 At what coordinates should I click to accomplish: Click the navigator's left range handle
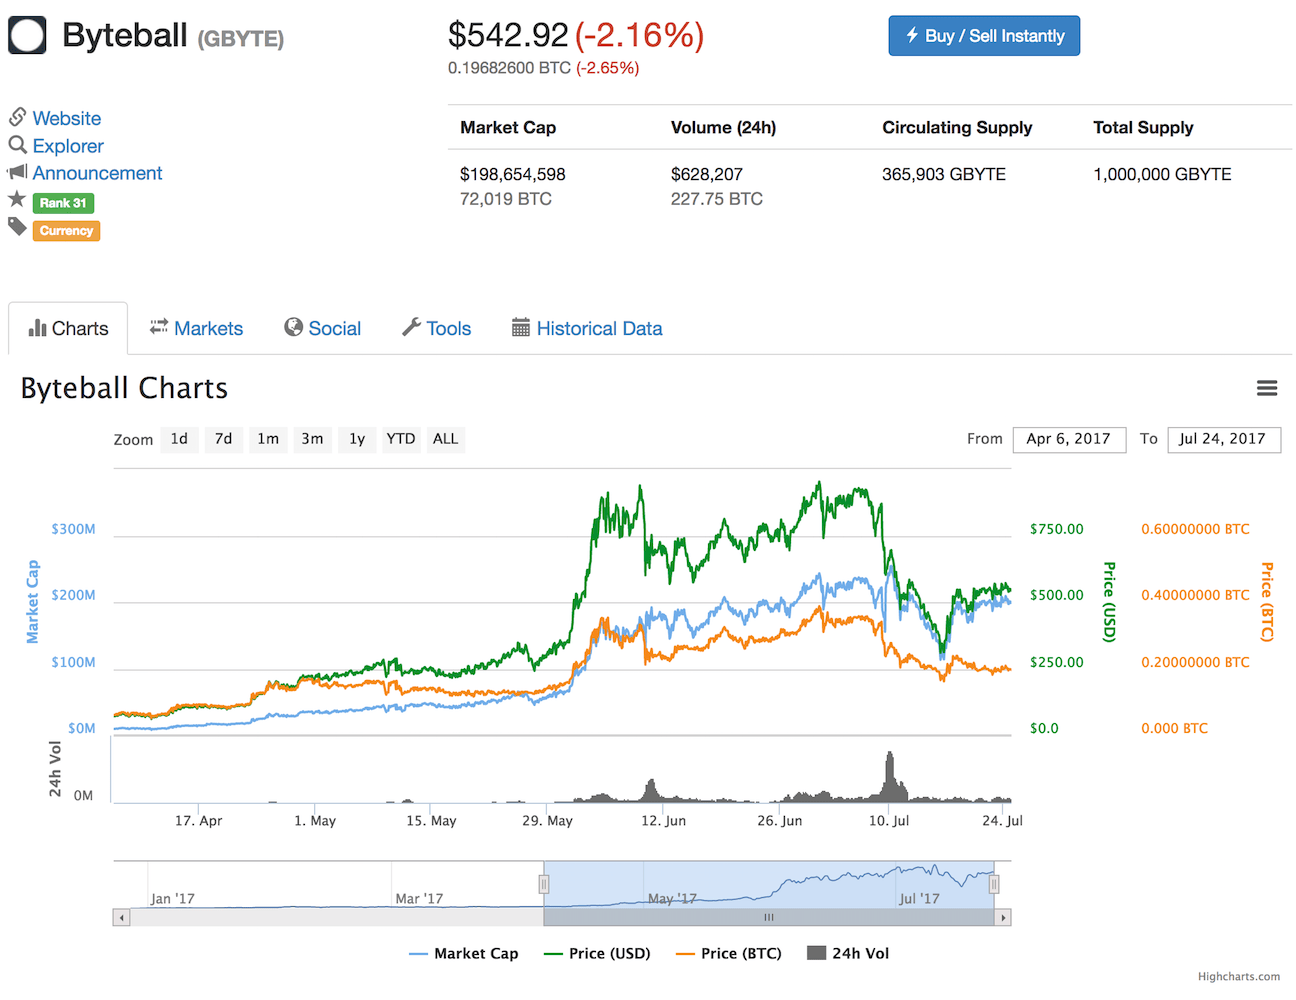(x=544, y=884)
